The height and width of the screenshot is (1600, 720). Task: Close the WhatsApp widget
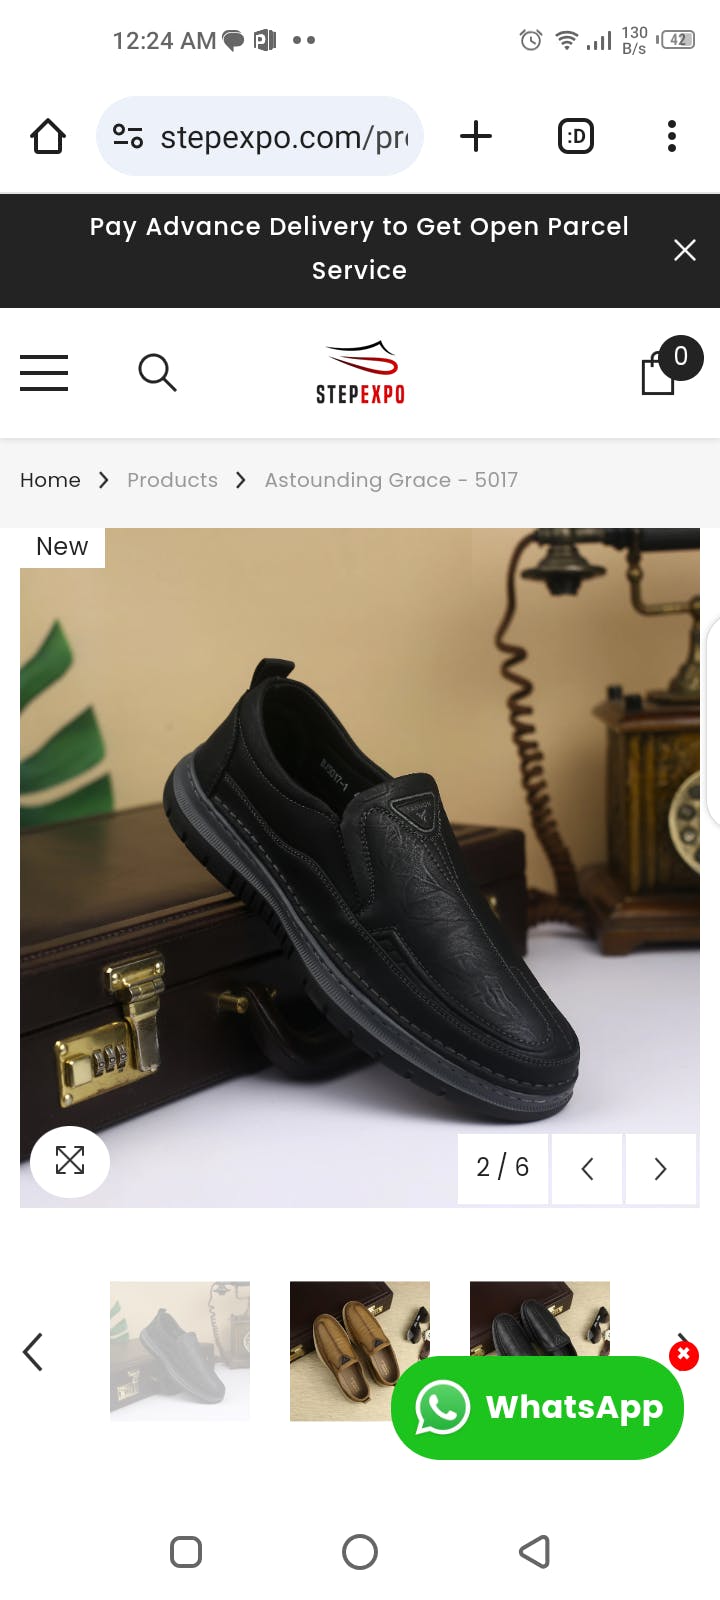[684, 1355]
